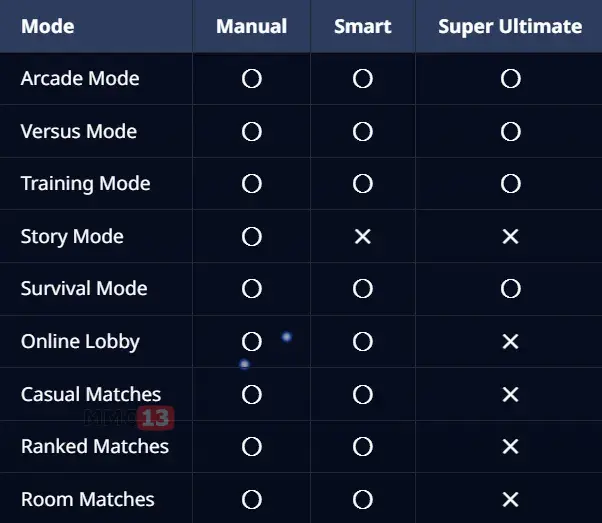Click the Room Matches cross under Super Ultimate

coord(510,499)
